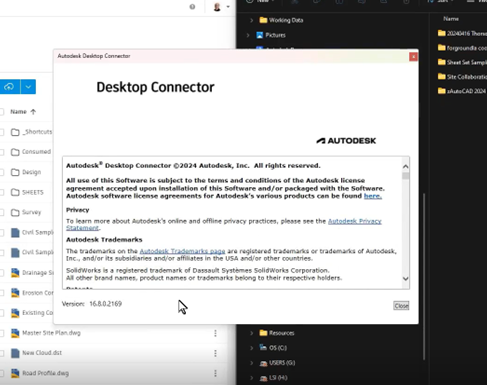Open the SHEETS folder name
487x385 pixels.
pos(33,192)
